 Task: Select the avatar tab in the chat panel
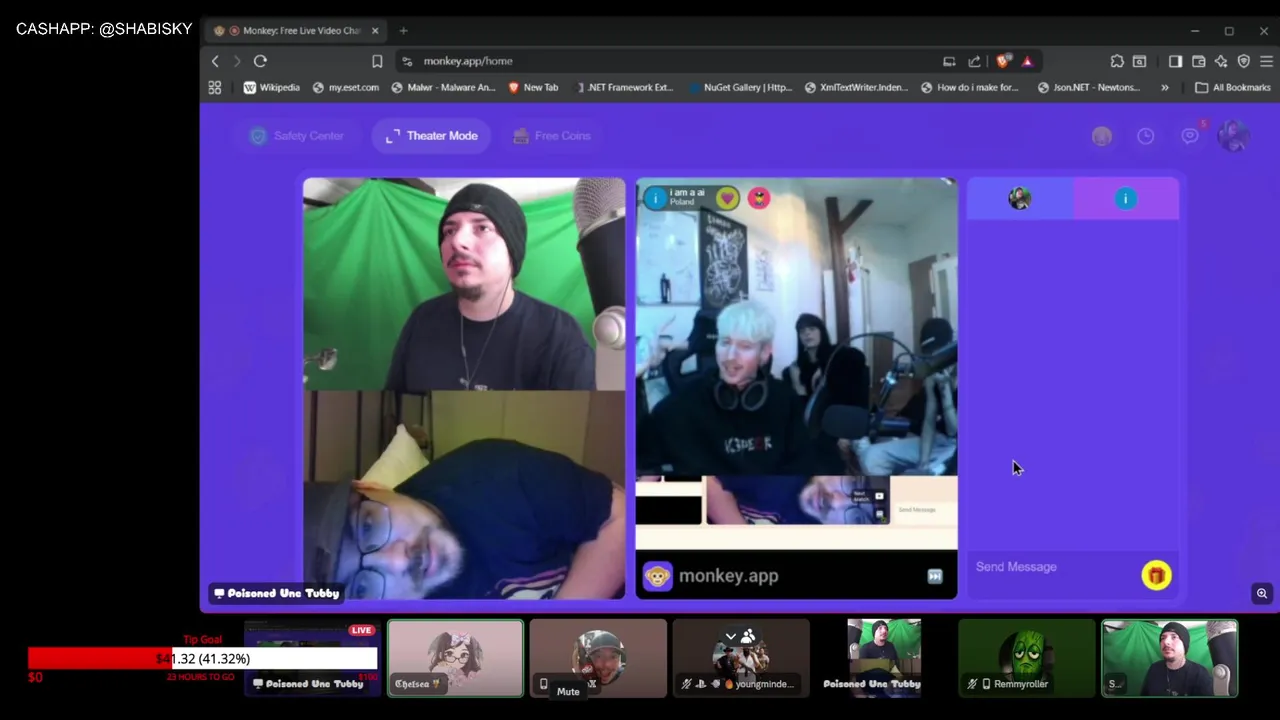click(x=1020, y=199)
